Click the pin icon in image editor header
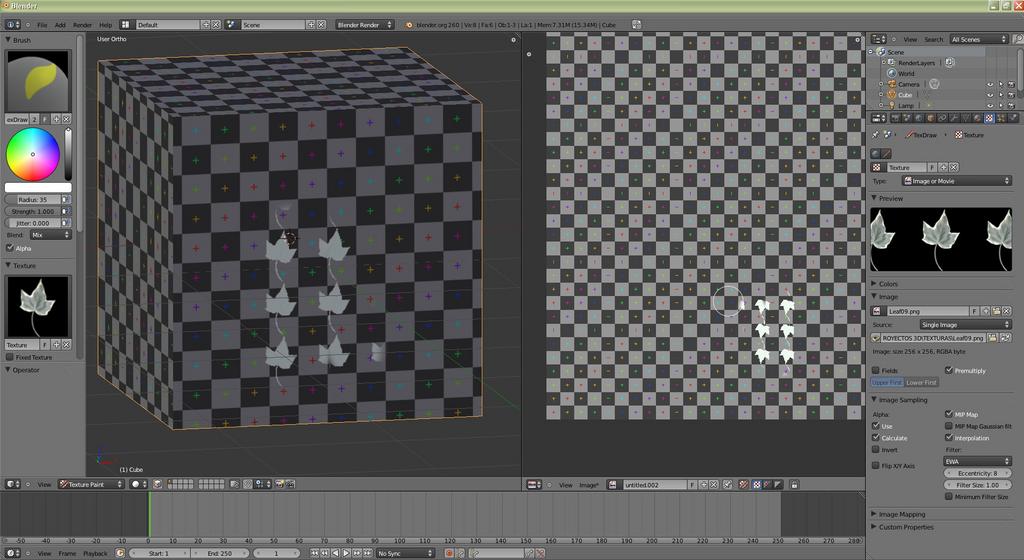The height and width of the screenshot is (560, 1024). point(727,484)
